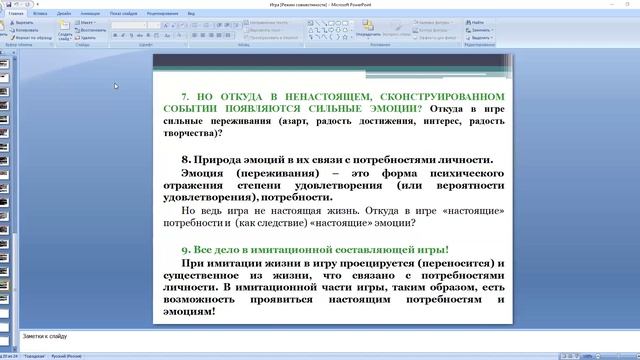This screenshot has width=640, height=360.
Task: Open the Insert (Вставка) ribbon tab
Action: click(40, 13)
